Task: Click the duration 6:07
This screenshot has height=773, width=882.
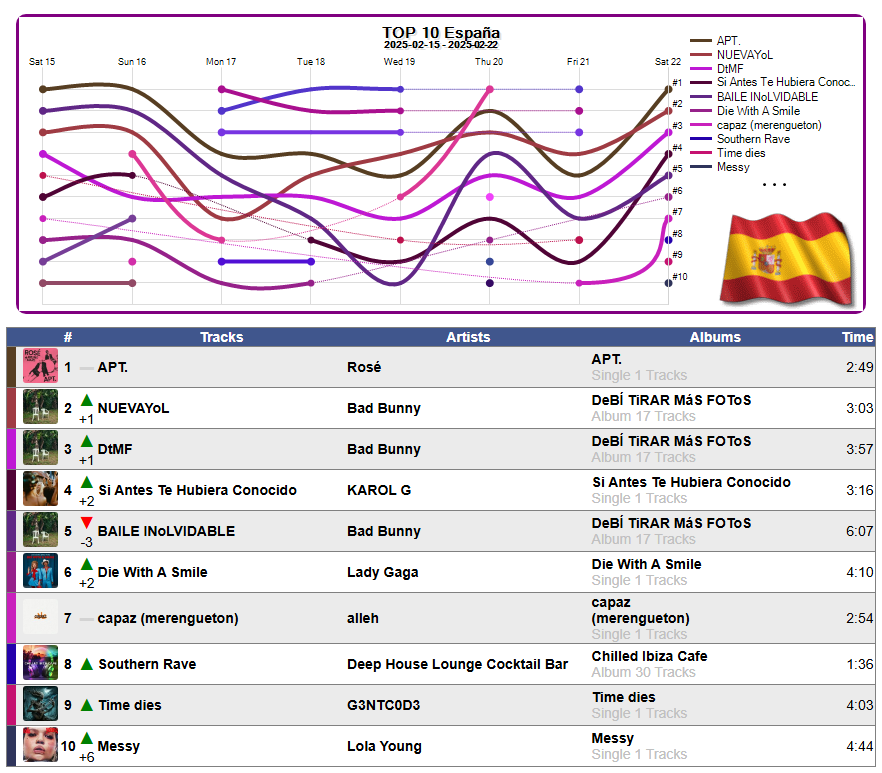Action: (x=860, y=531)
